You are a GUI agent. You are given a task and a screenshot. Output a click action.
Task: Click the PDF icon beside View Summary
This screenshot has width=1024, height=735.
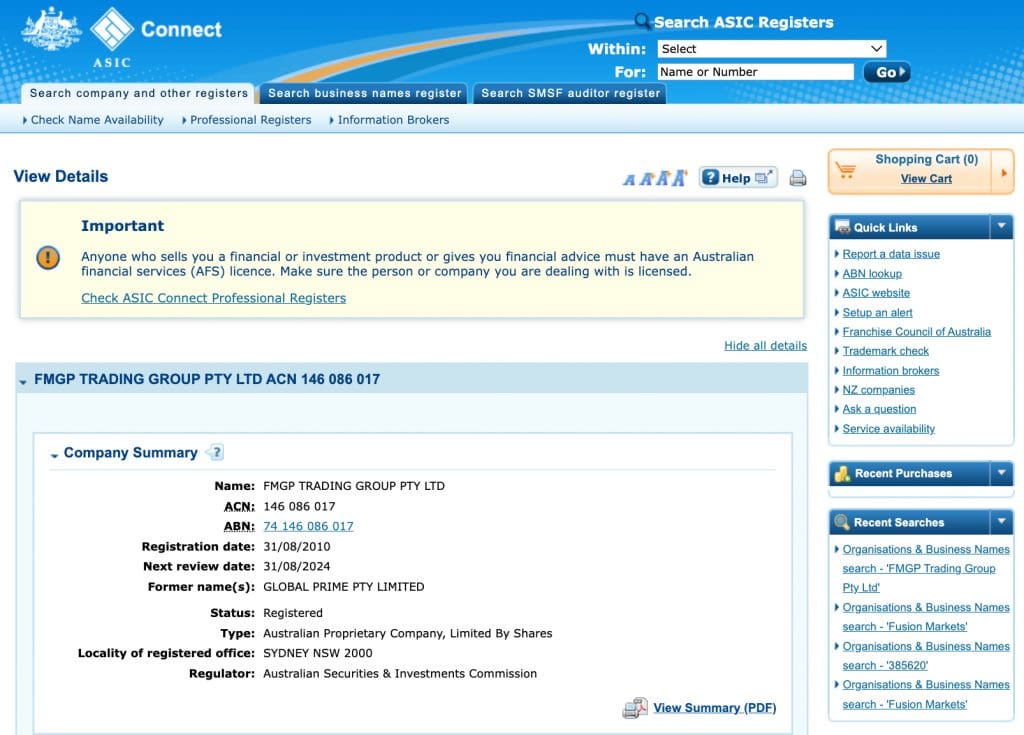(x=635, y=708)
